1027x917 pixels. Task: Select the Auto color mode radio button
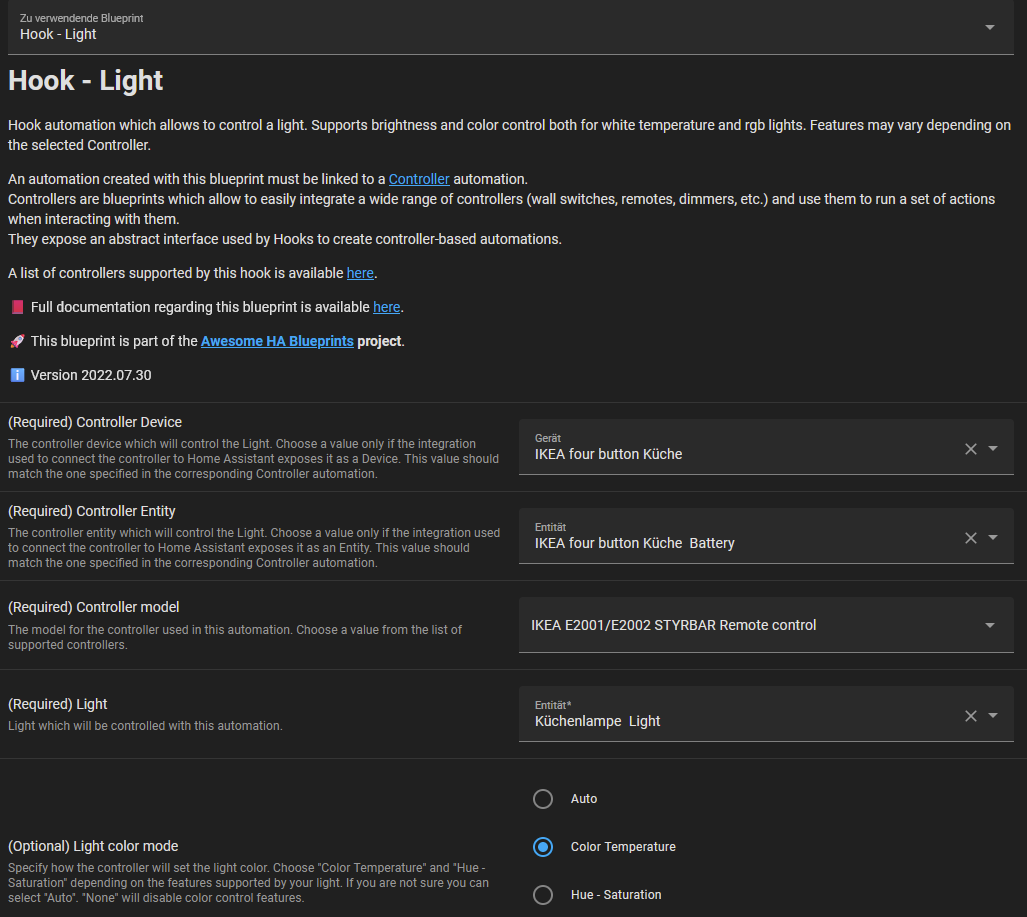[543, 799]
